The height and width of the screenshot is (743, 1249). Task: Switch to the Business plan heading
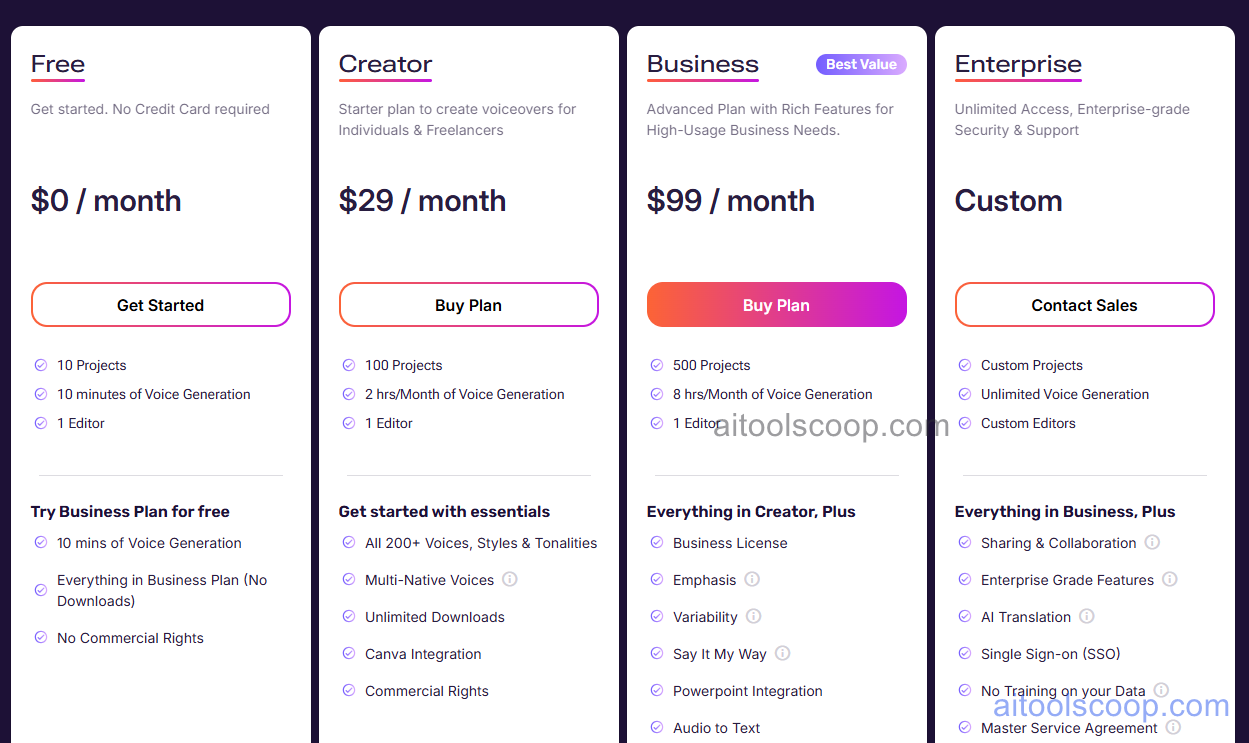[702, 64]
